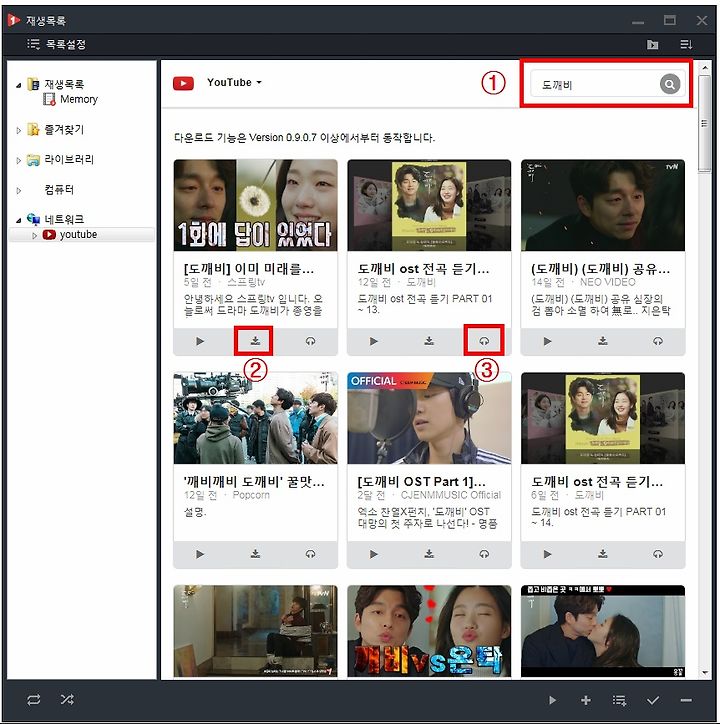Select 네트워크 item in sidebar

(55, 219)
